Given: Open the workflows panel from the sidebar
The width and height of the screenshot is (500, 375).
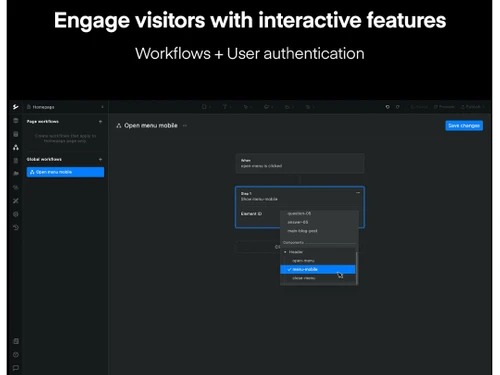Looking at the screenshot, I should pyautogui.click(x=16, y=147).
